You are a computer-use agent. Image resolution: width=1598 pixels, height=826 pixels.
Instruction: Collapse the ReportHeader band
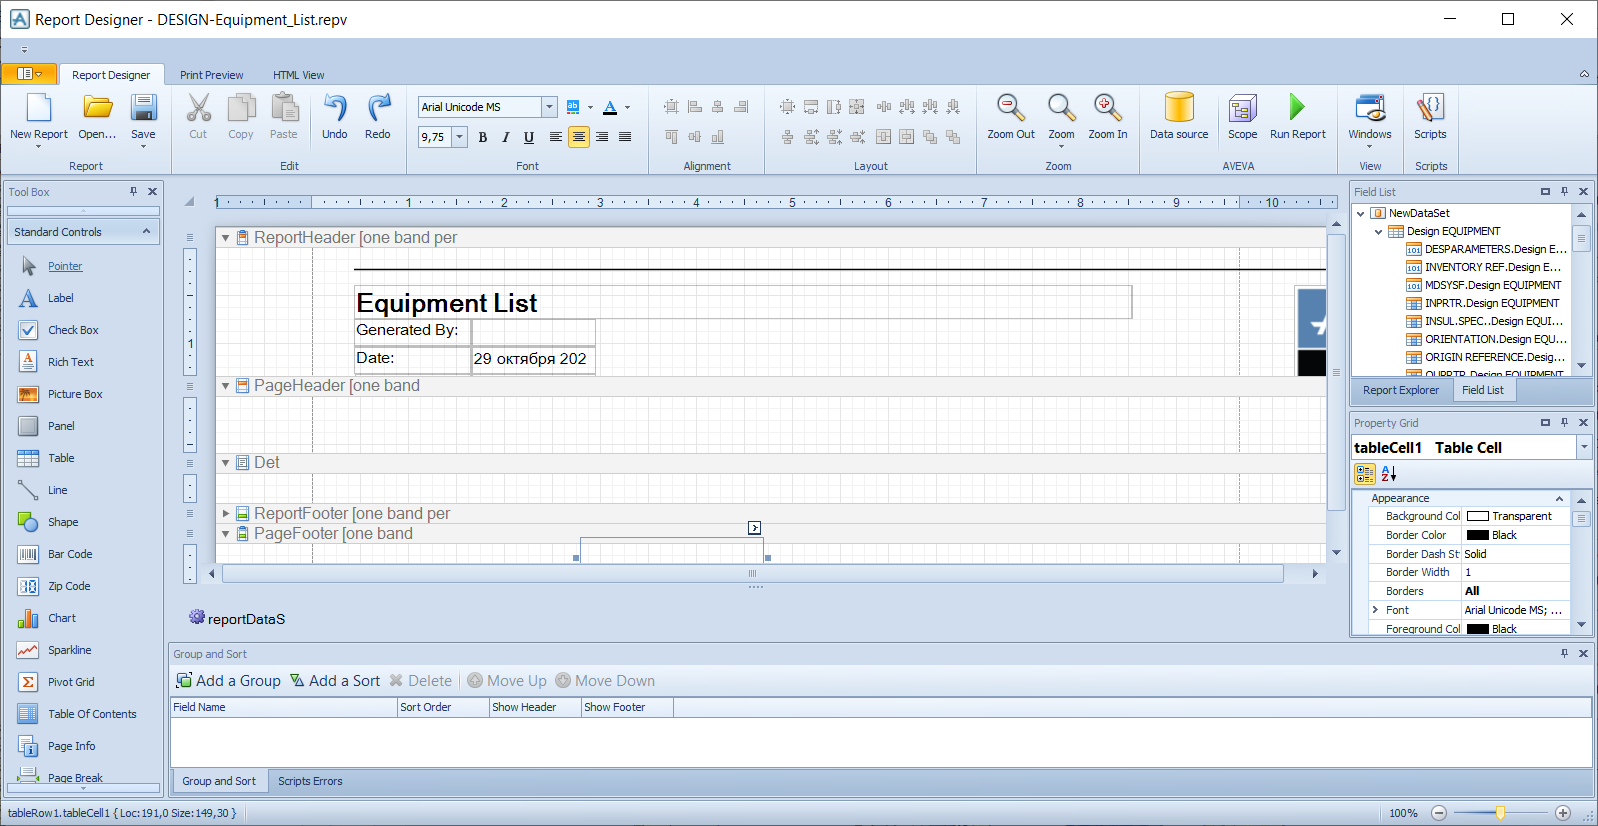(x=226, y=238)
